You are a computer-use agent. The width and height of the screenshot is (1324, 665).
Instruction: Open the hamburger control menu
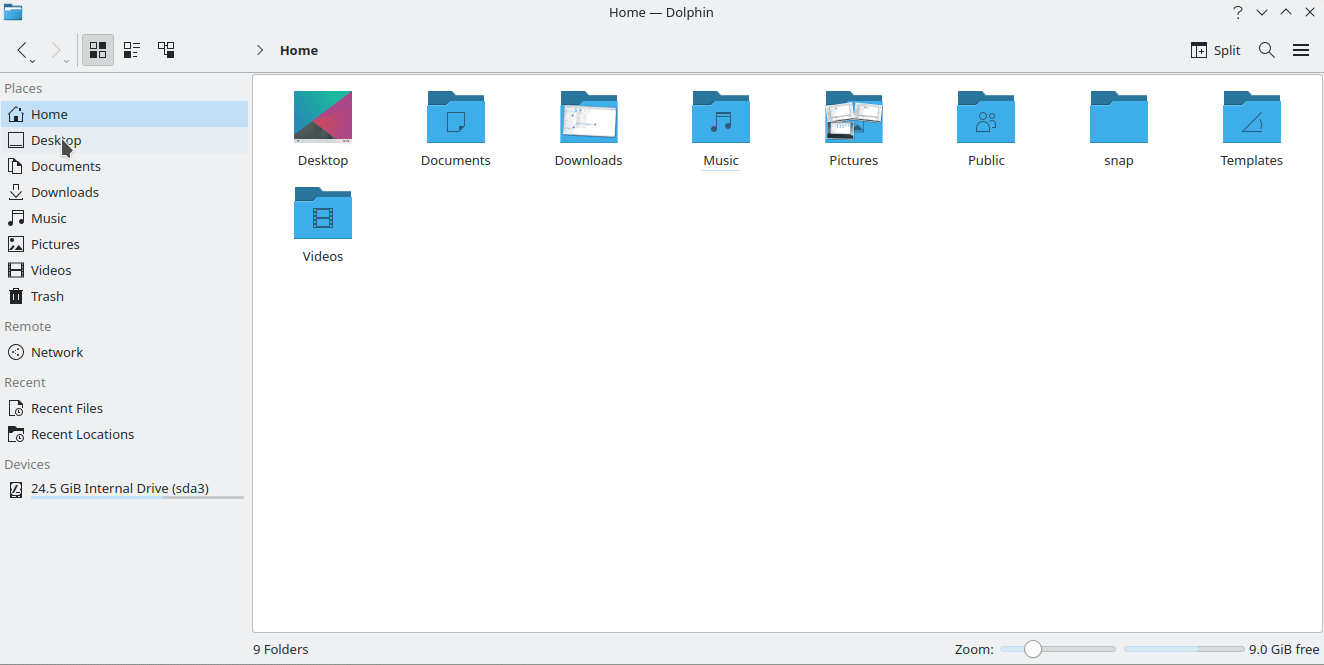[1301, 50]
